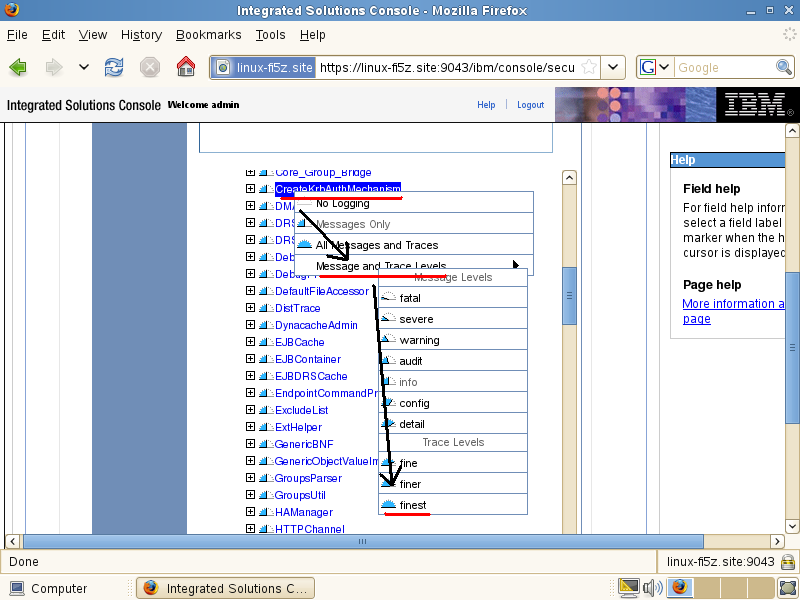Open the Computer menu button on taskbar
This screenshot has height=600, width=800.
point(49,588)
